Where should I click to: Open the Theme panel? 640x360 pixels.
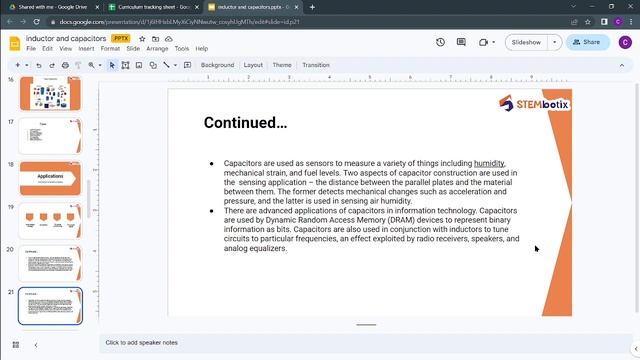pos(282,65)
